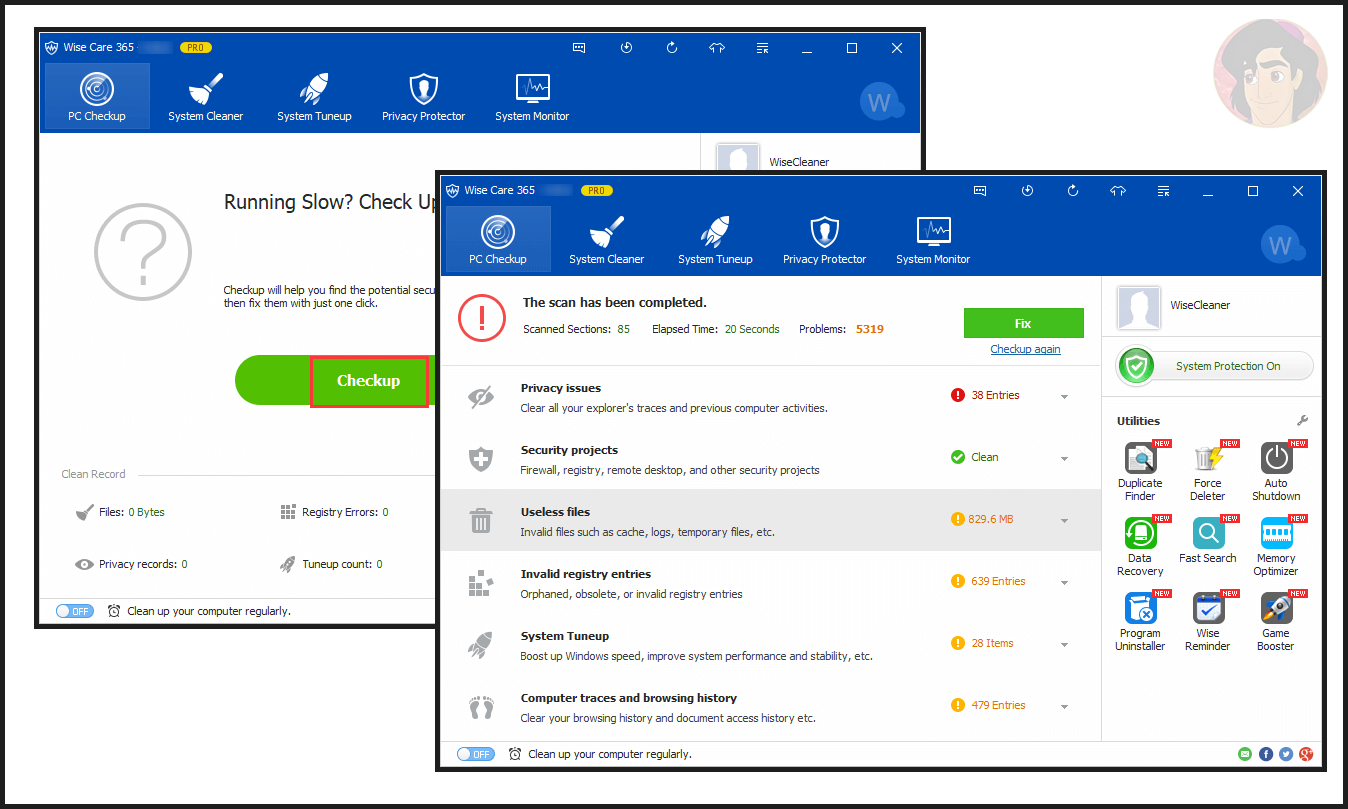Open Game Booster utility
Screen dimensions: 1348x809
[1276, 621]
